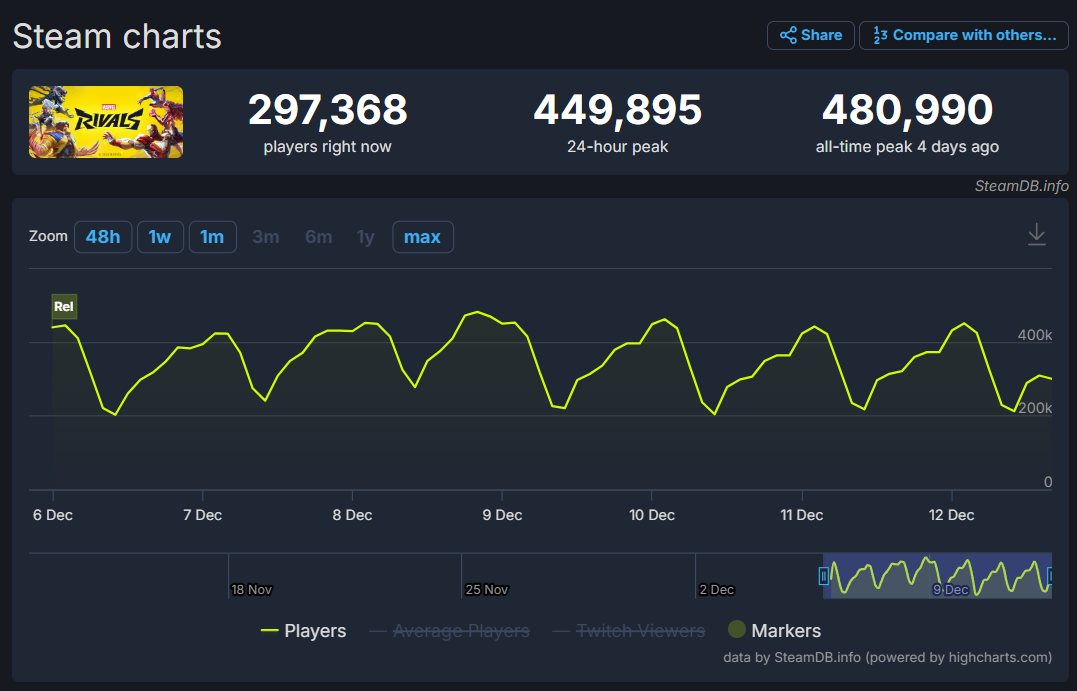Enable the Twitch Viewers series
1077x691 pixels.
click(x=628, y=631)
